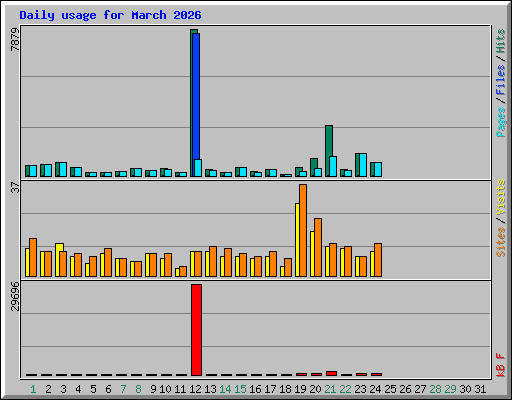
Task: Click green day label 8 on the axis
Action: (x=138, y=389)
